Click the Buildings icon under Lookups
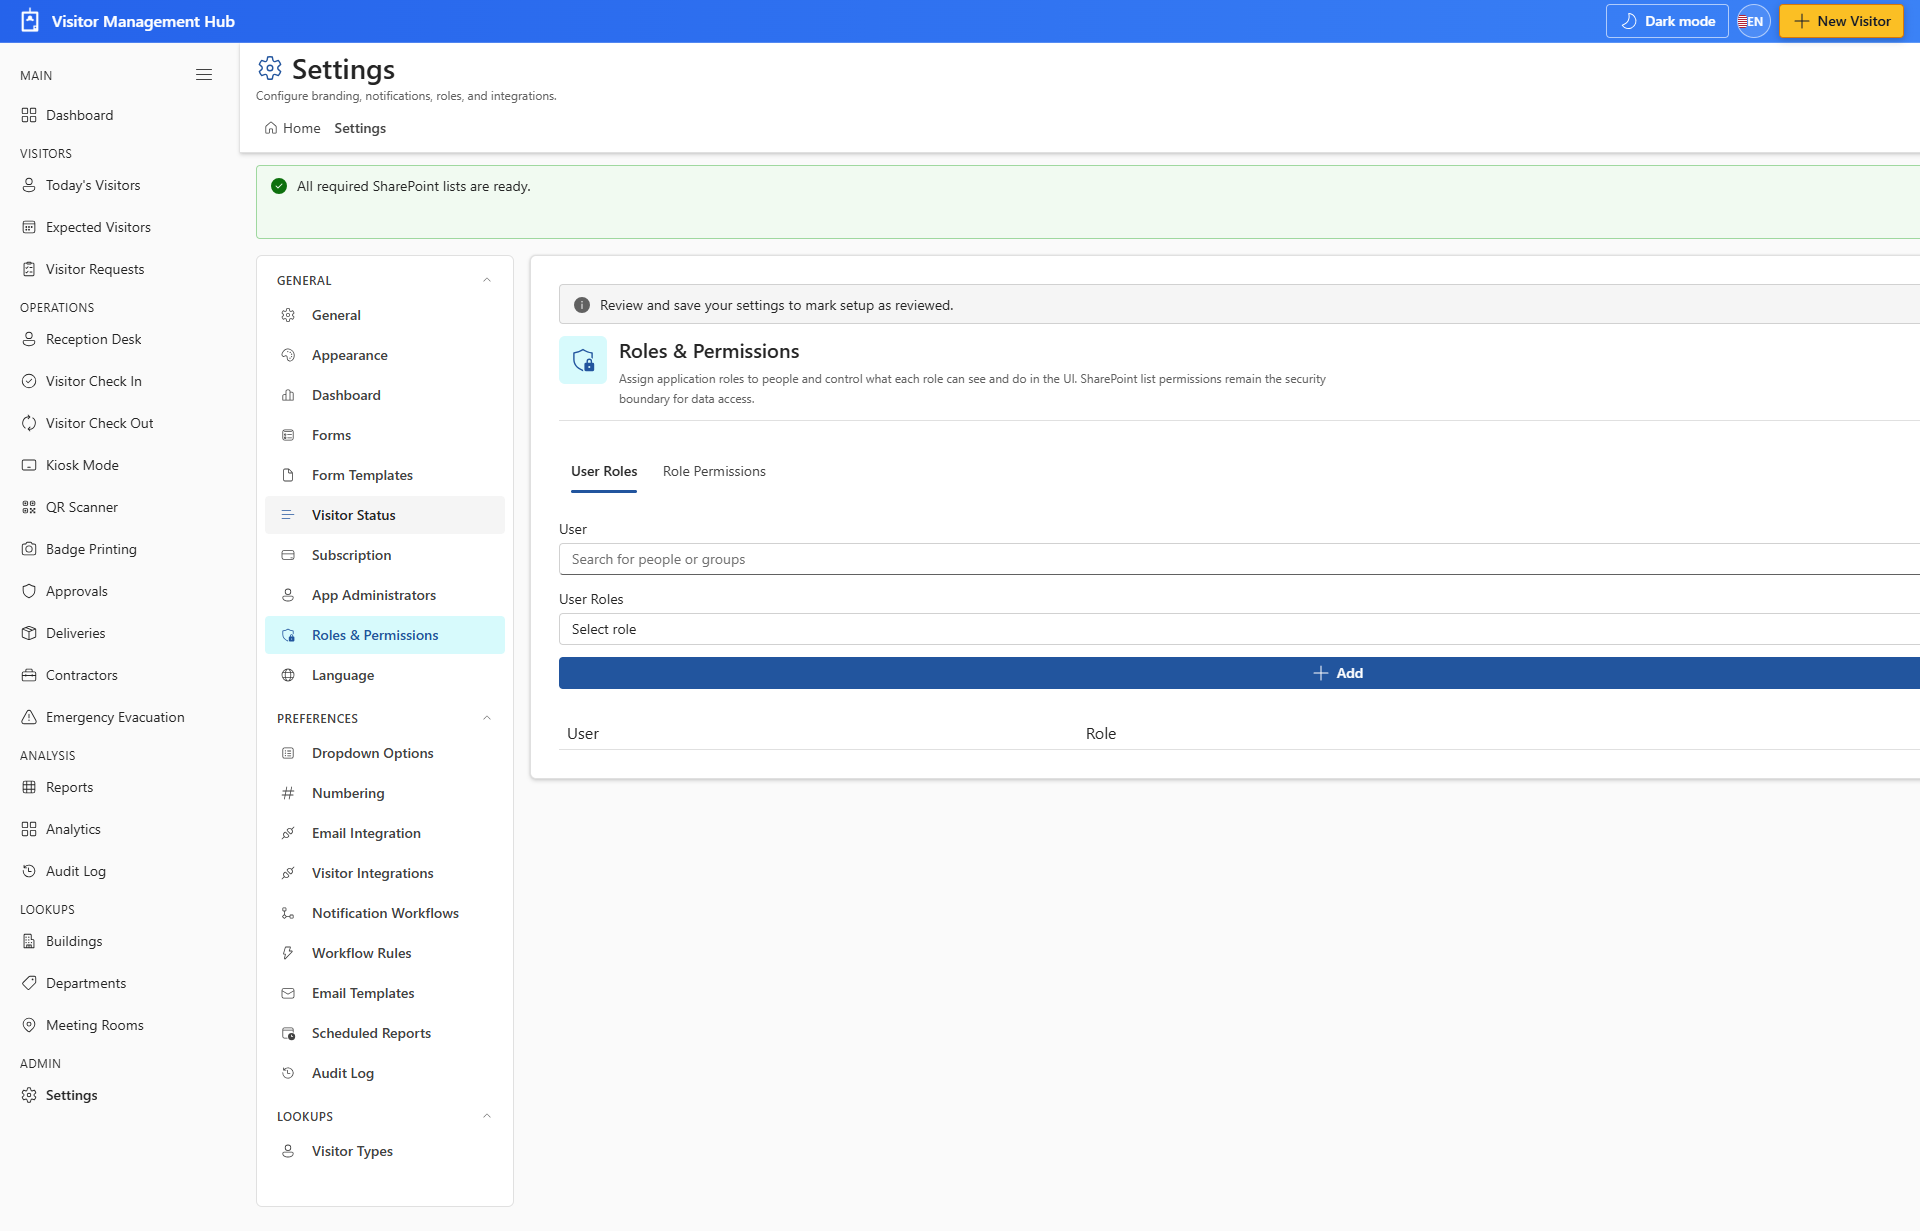This screenshot has width=1920, height=1231. (x=29, y=941)
